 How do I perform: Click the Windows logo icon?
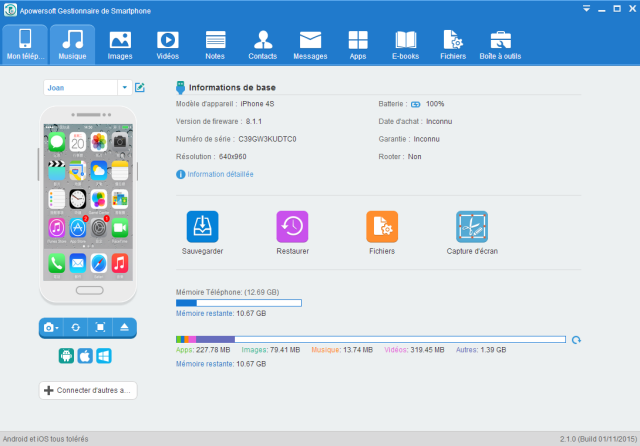coord(104,356)
